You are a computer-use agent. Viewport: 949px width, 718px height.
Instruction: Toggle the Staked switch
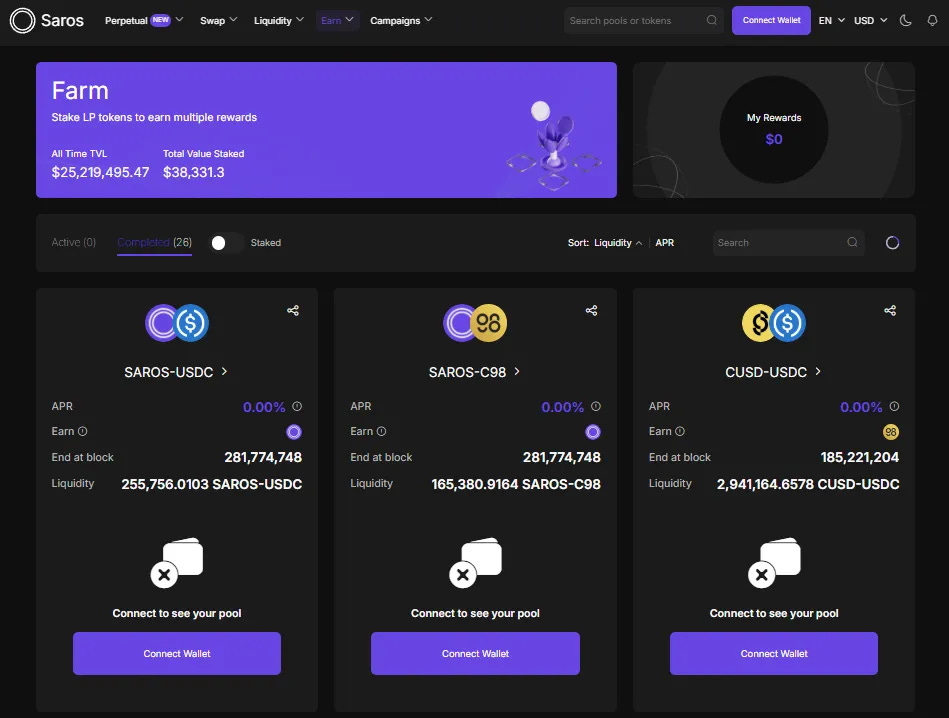[x=226, y=243]
